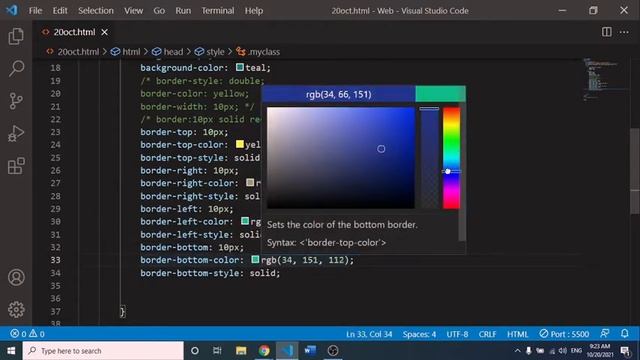Open the Run and Debug view
This screenshot has width=640, height=360.
pos(16,133)
